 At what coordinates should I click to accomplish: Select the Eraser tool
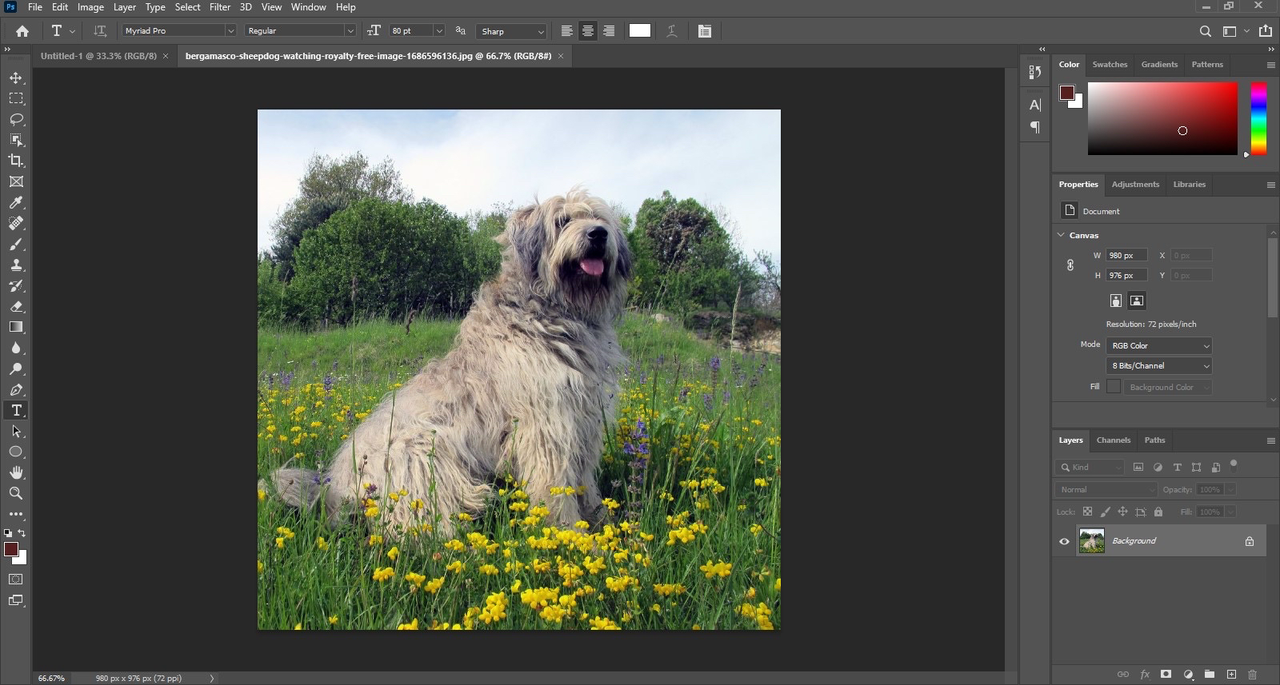pos(16,307)
